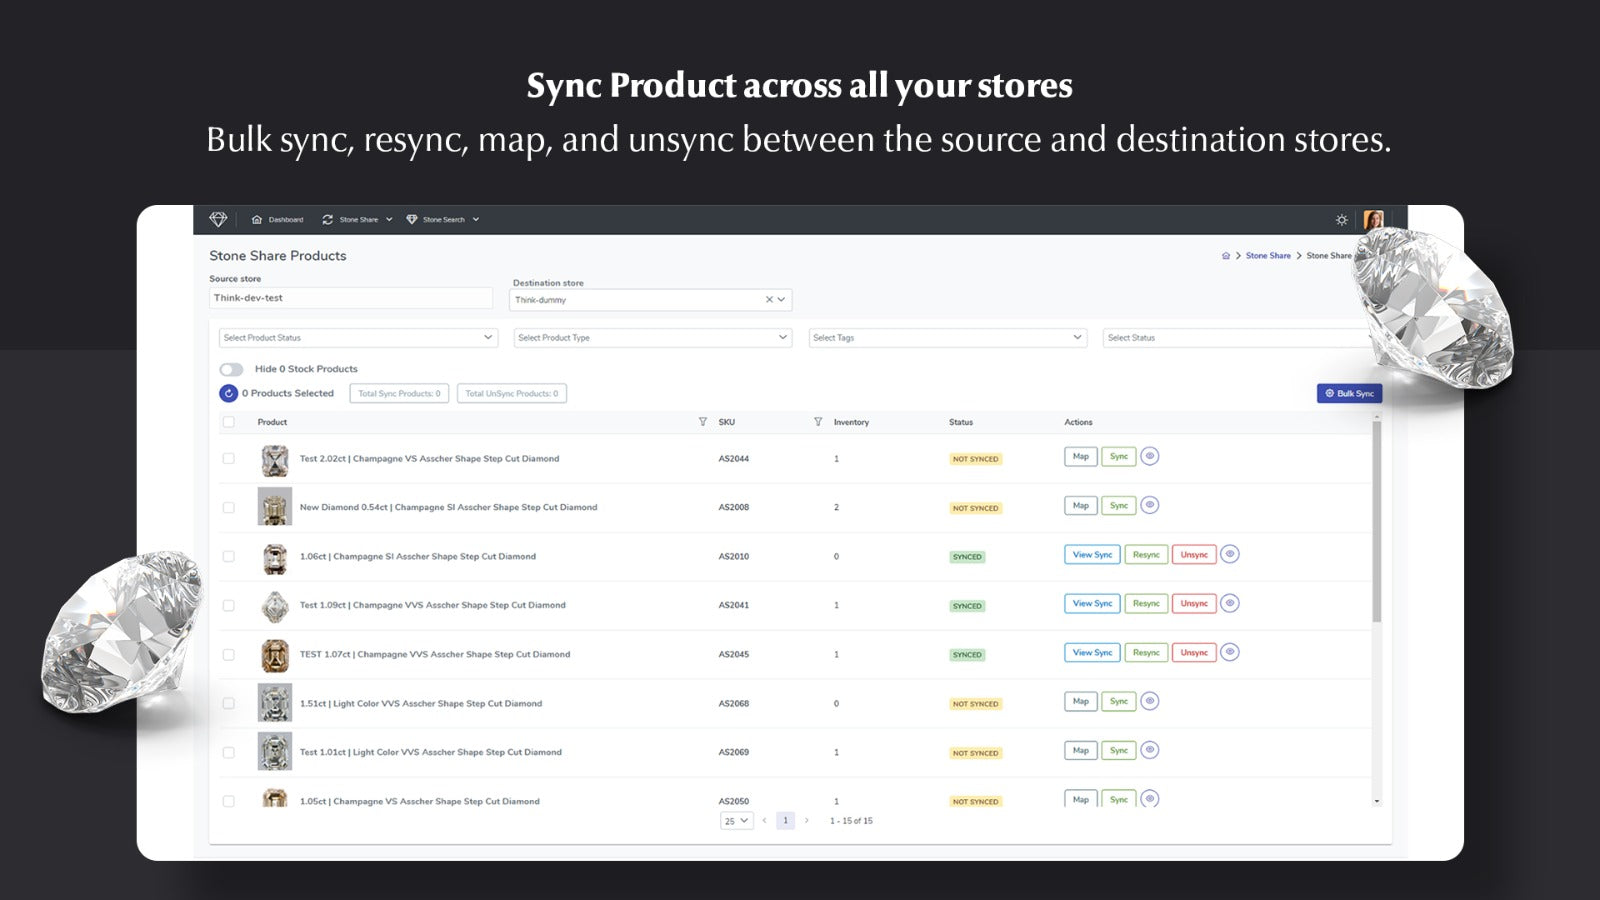The height and width of the screenshot is (900, 1600).
Task: Enable the Hide 0 Stock Products toggle
Action: [x=233, y=368]
